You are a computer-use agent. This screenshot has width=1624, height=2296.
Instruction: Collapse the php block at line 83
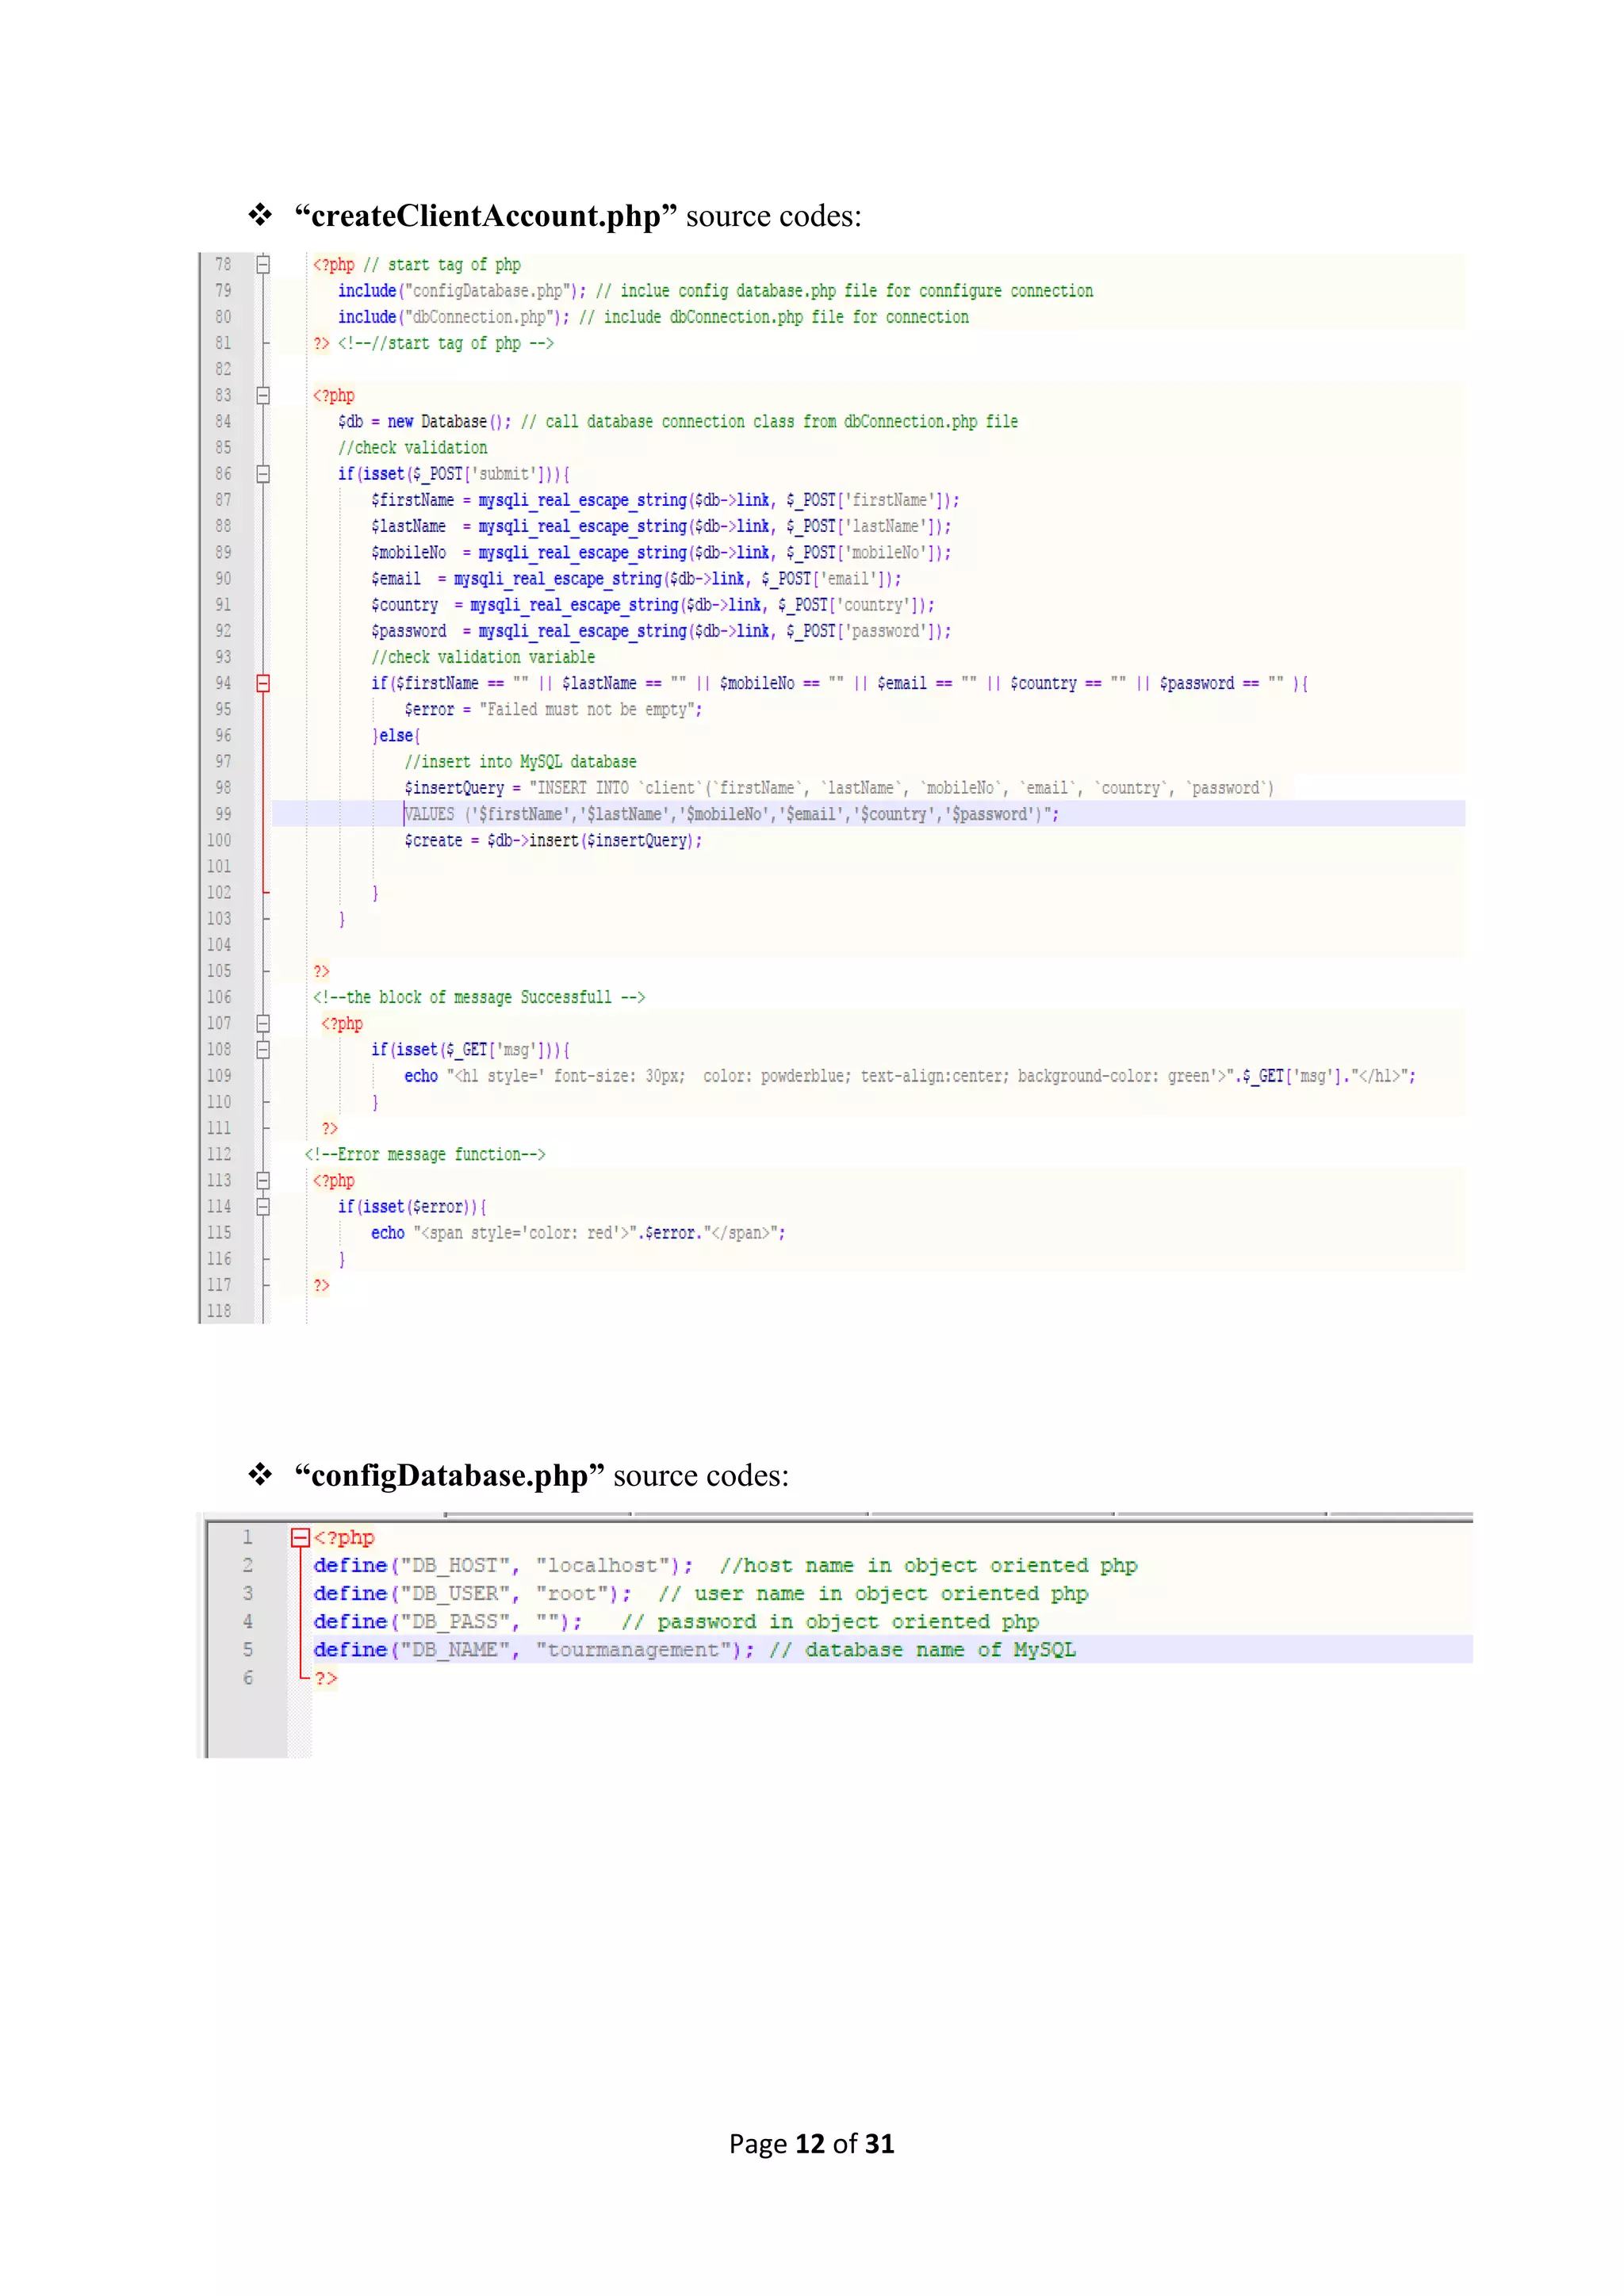point(263,396)
